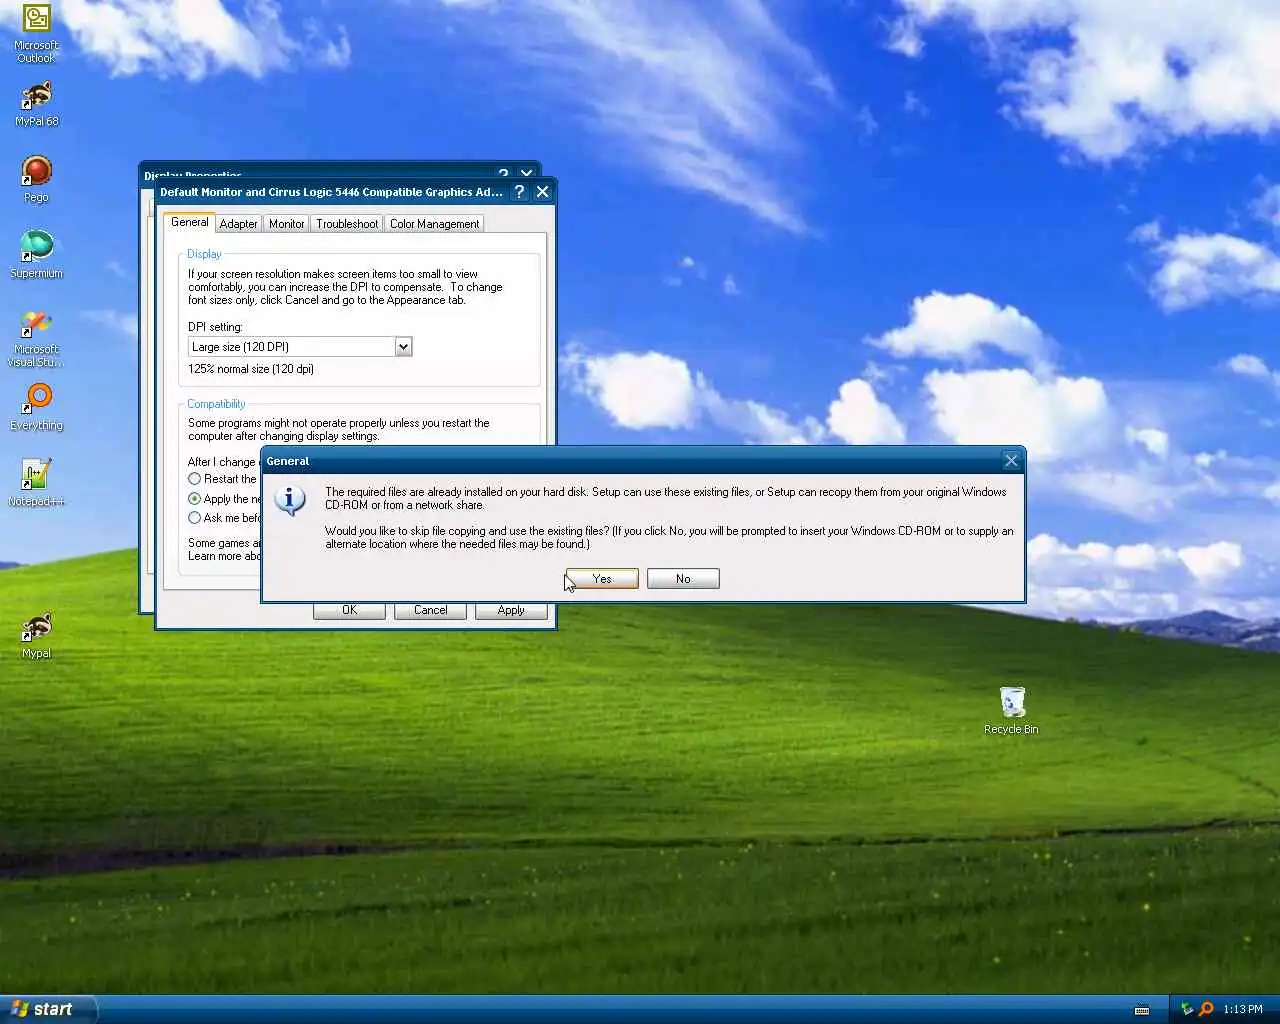Click the help question mark in monitor properties
Screen dimensions: 1280x1024
519,192
